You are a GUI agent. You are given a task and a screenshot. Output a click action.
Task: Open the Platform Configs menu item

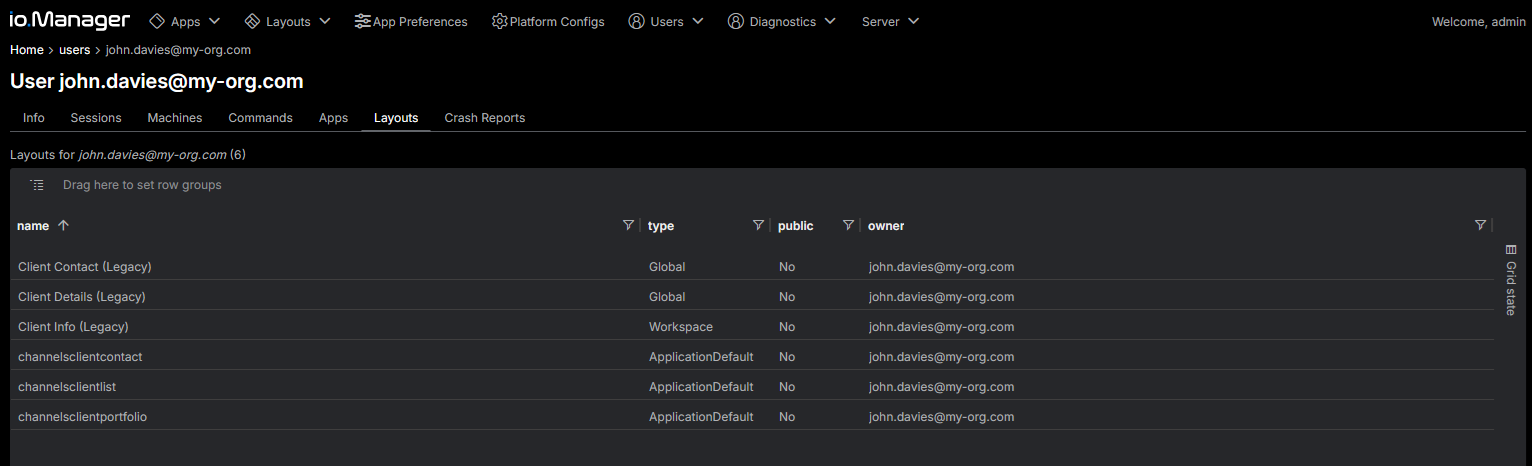[548, 21]
